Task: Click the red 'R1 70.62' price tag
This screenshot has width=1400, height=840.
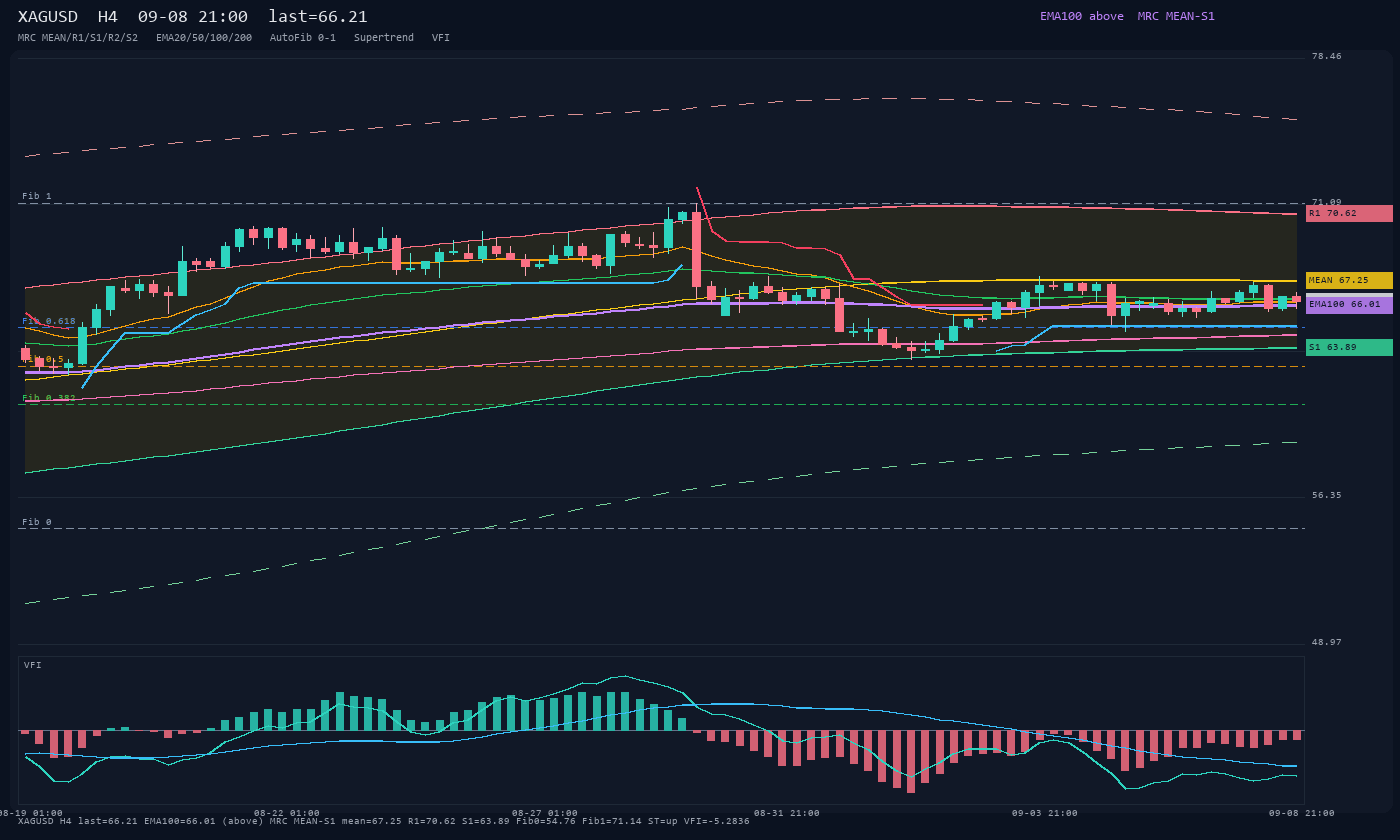Action: tap(1349, 213)
